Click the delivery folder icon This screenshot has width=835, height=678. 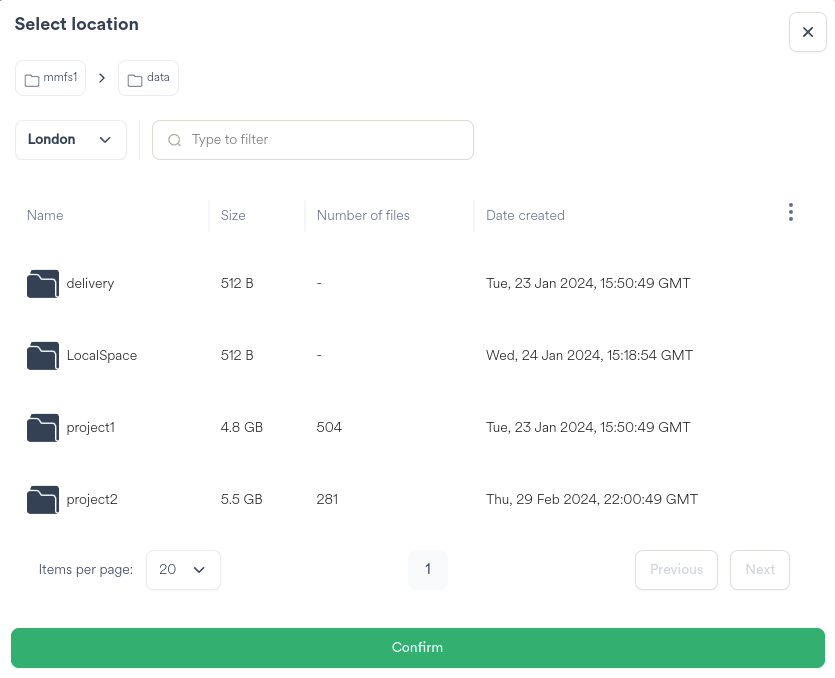tap(42, 284)
